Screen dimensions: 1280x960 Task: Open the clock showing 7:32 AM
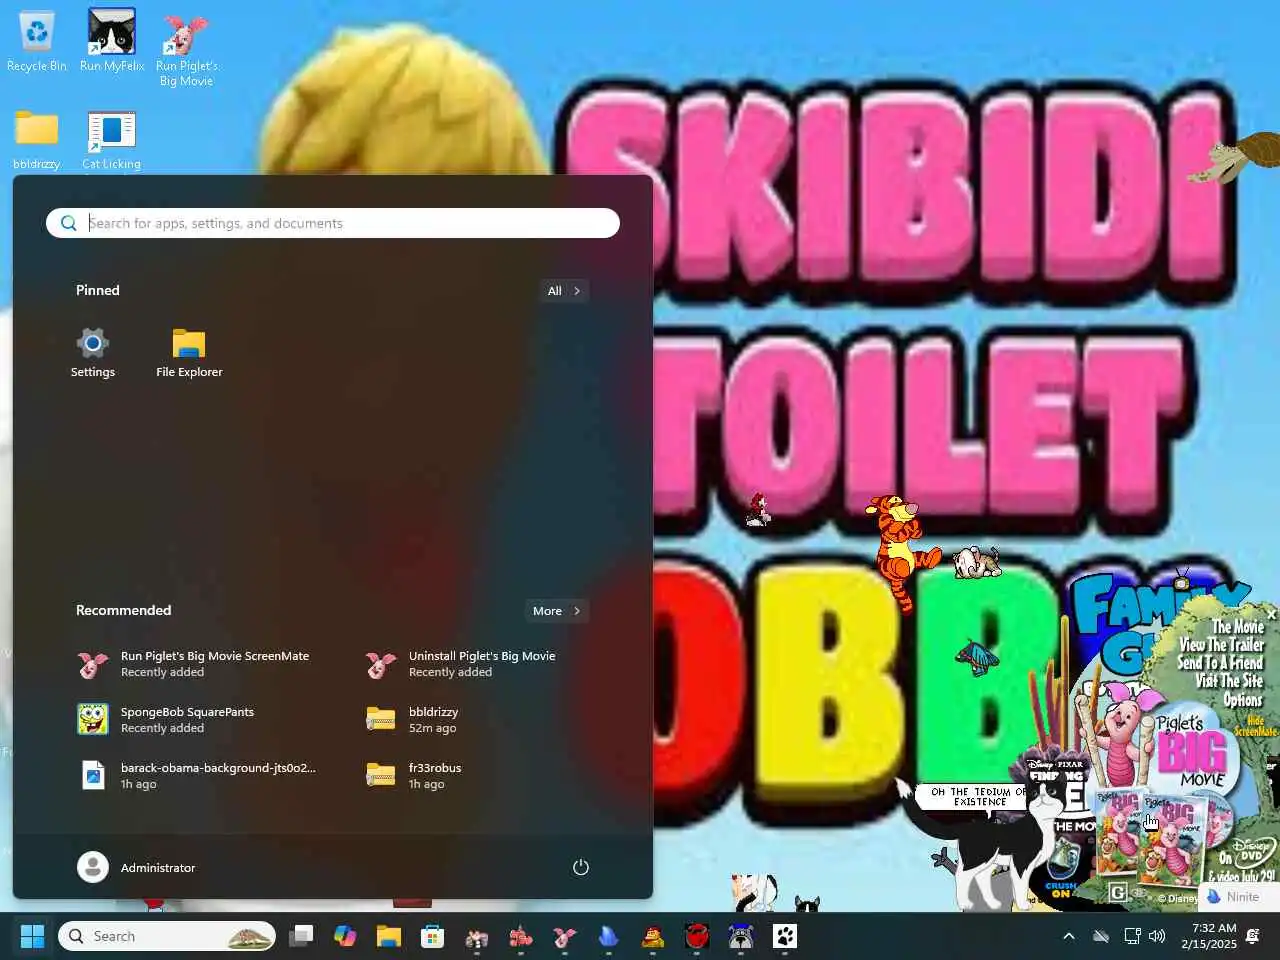pos(1208,936)
